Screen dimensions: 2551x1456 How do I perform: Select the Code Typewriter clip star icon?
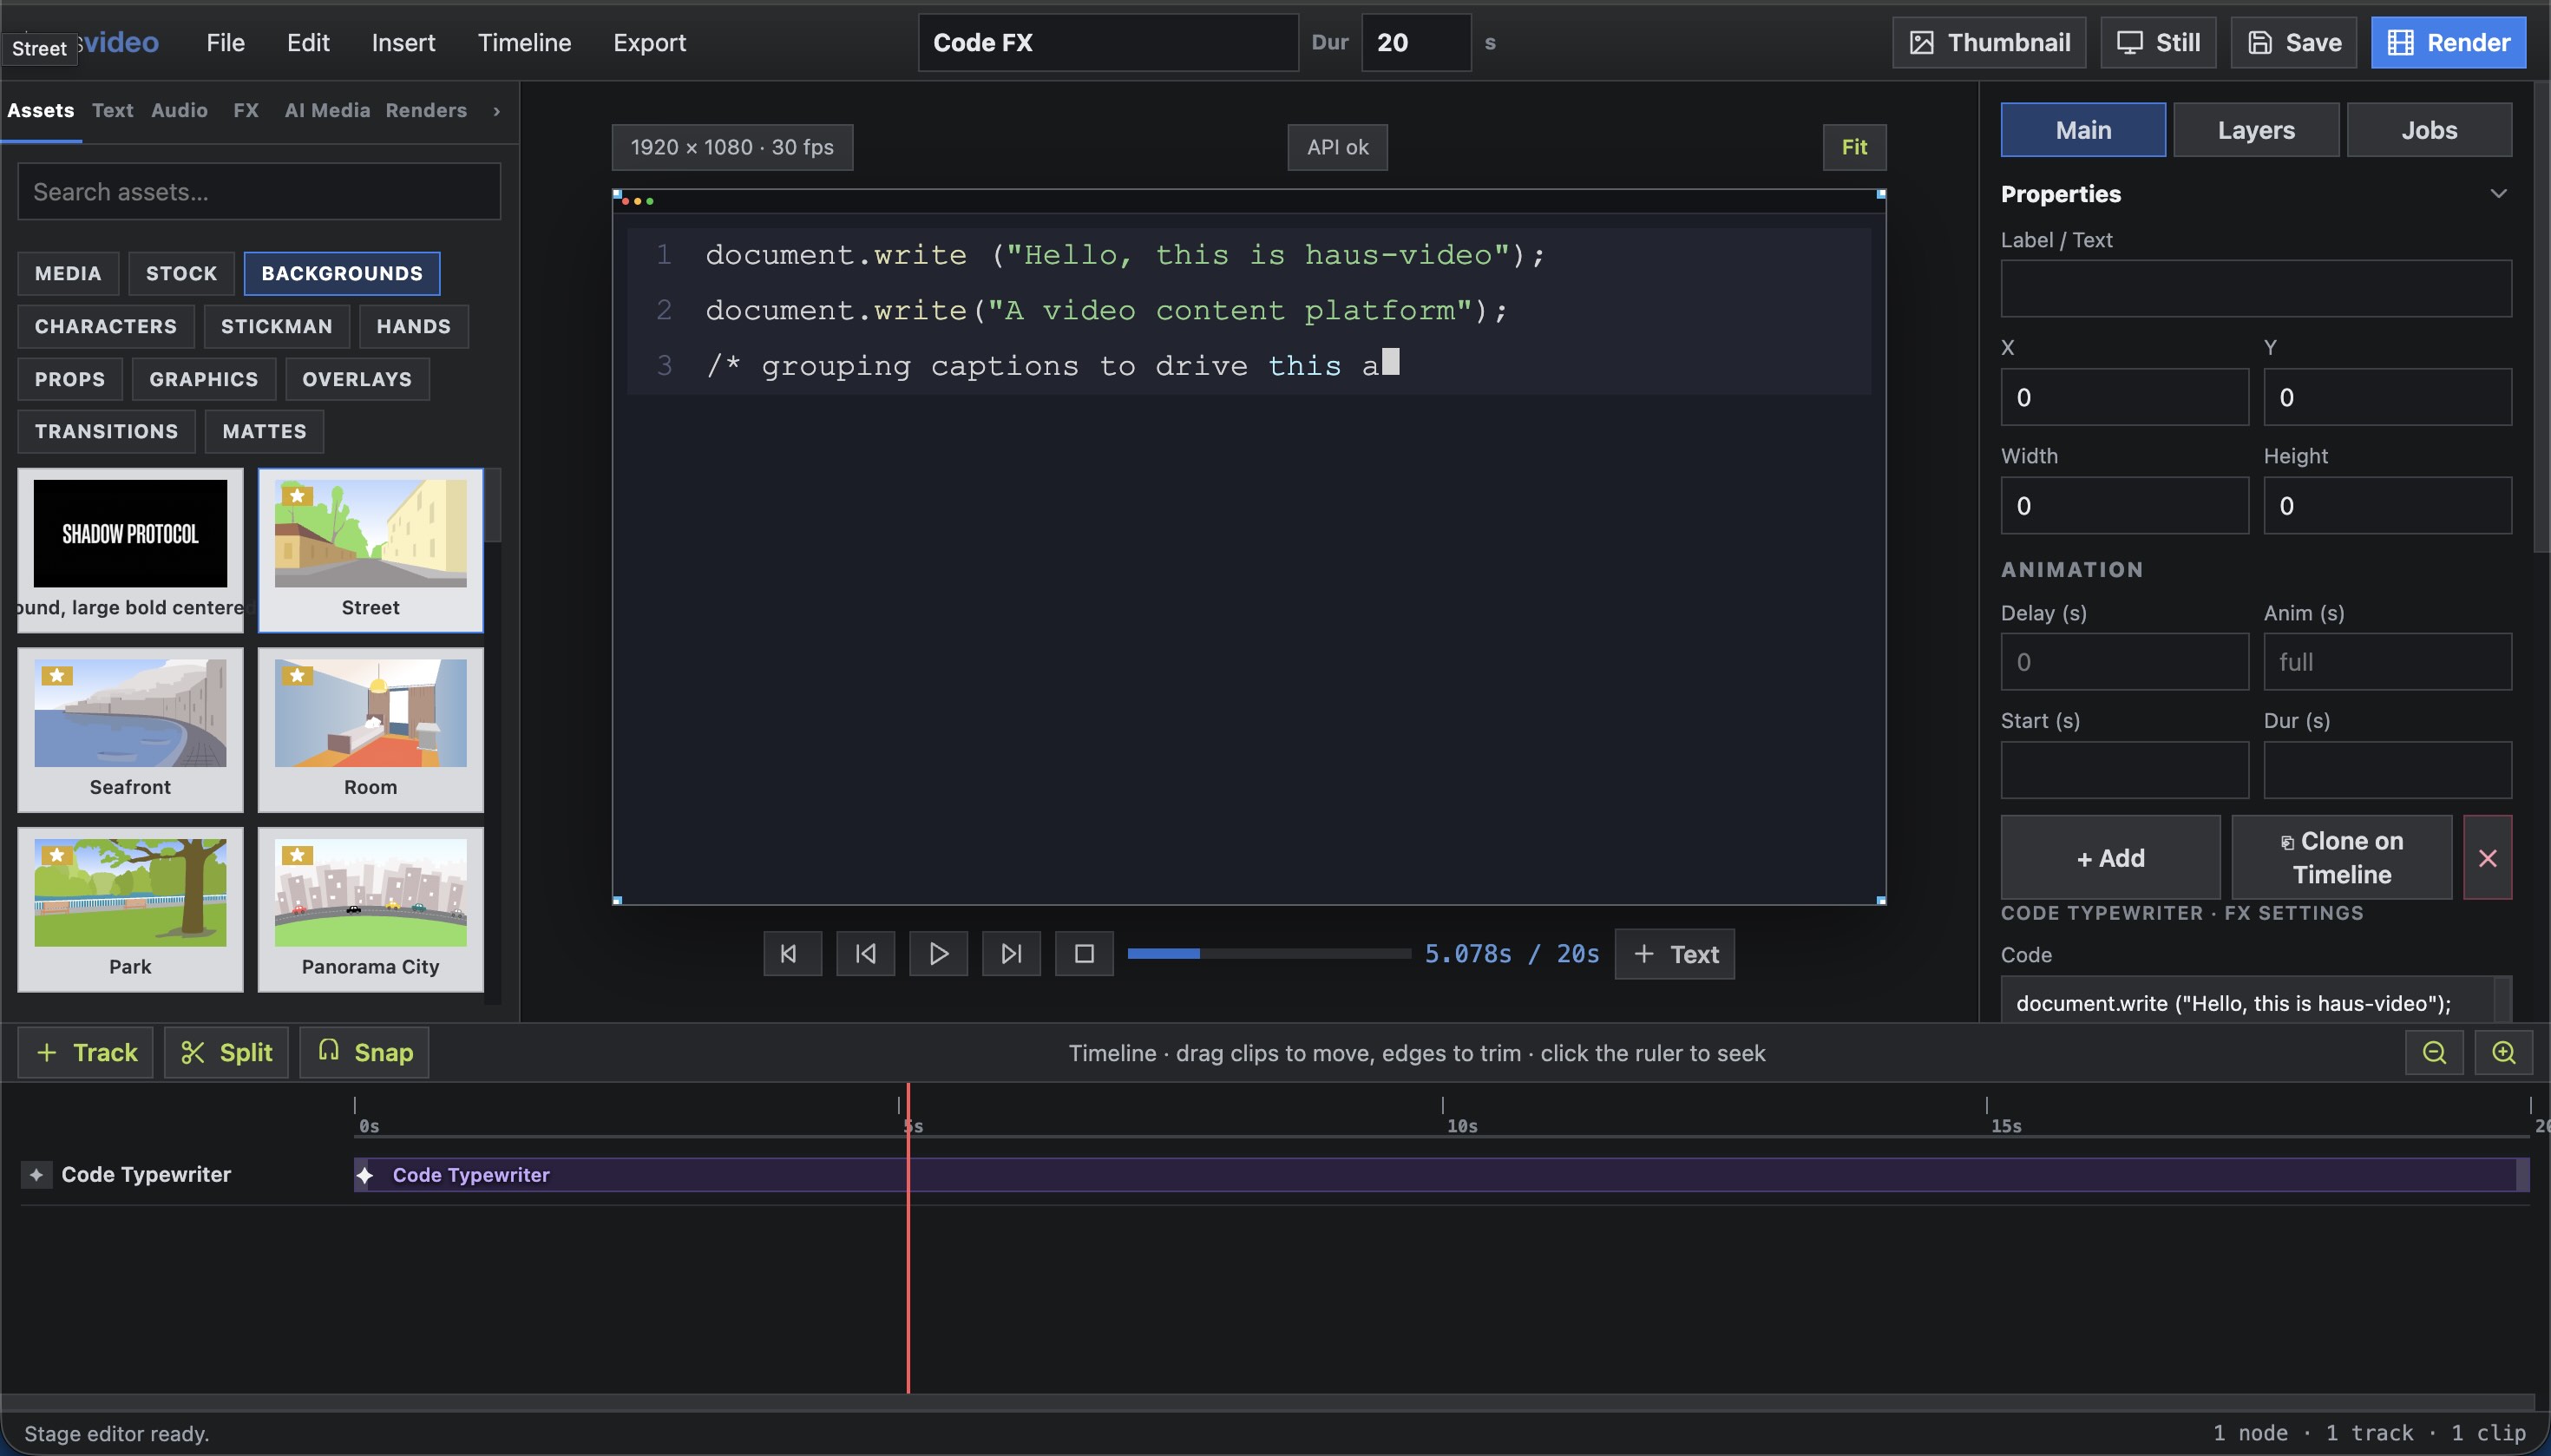pos(365,1175)
